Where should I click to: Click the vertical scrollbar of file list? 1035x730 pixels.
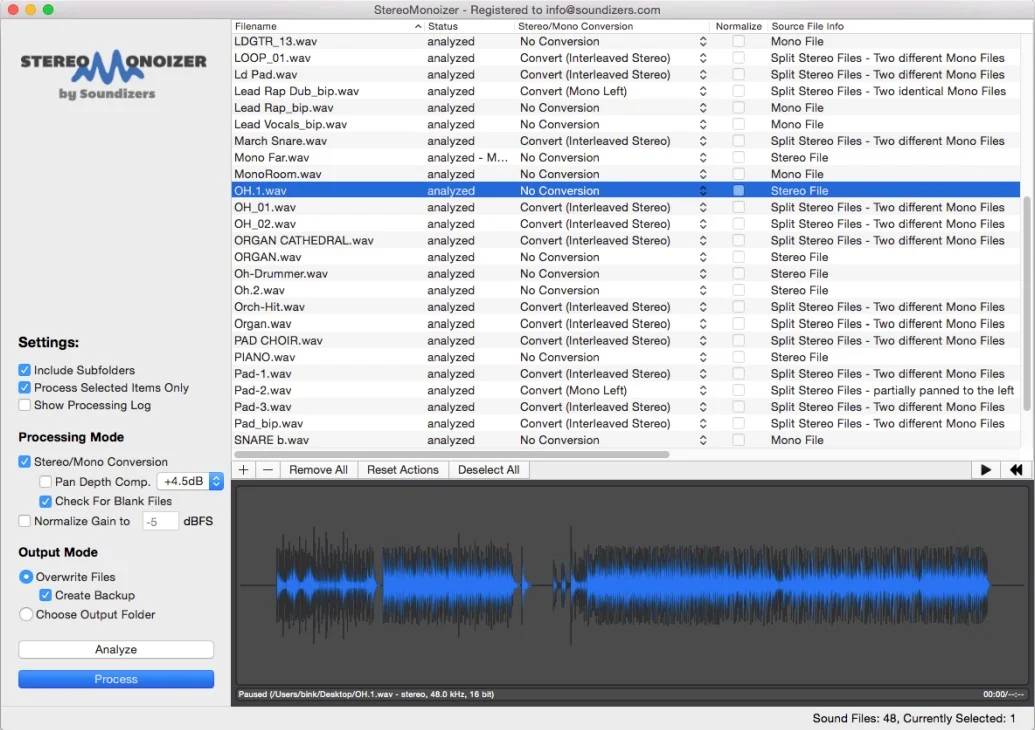[x=1026, y=304]
